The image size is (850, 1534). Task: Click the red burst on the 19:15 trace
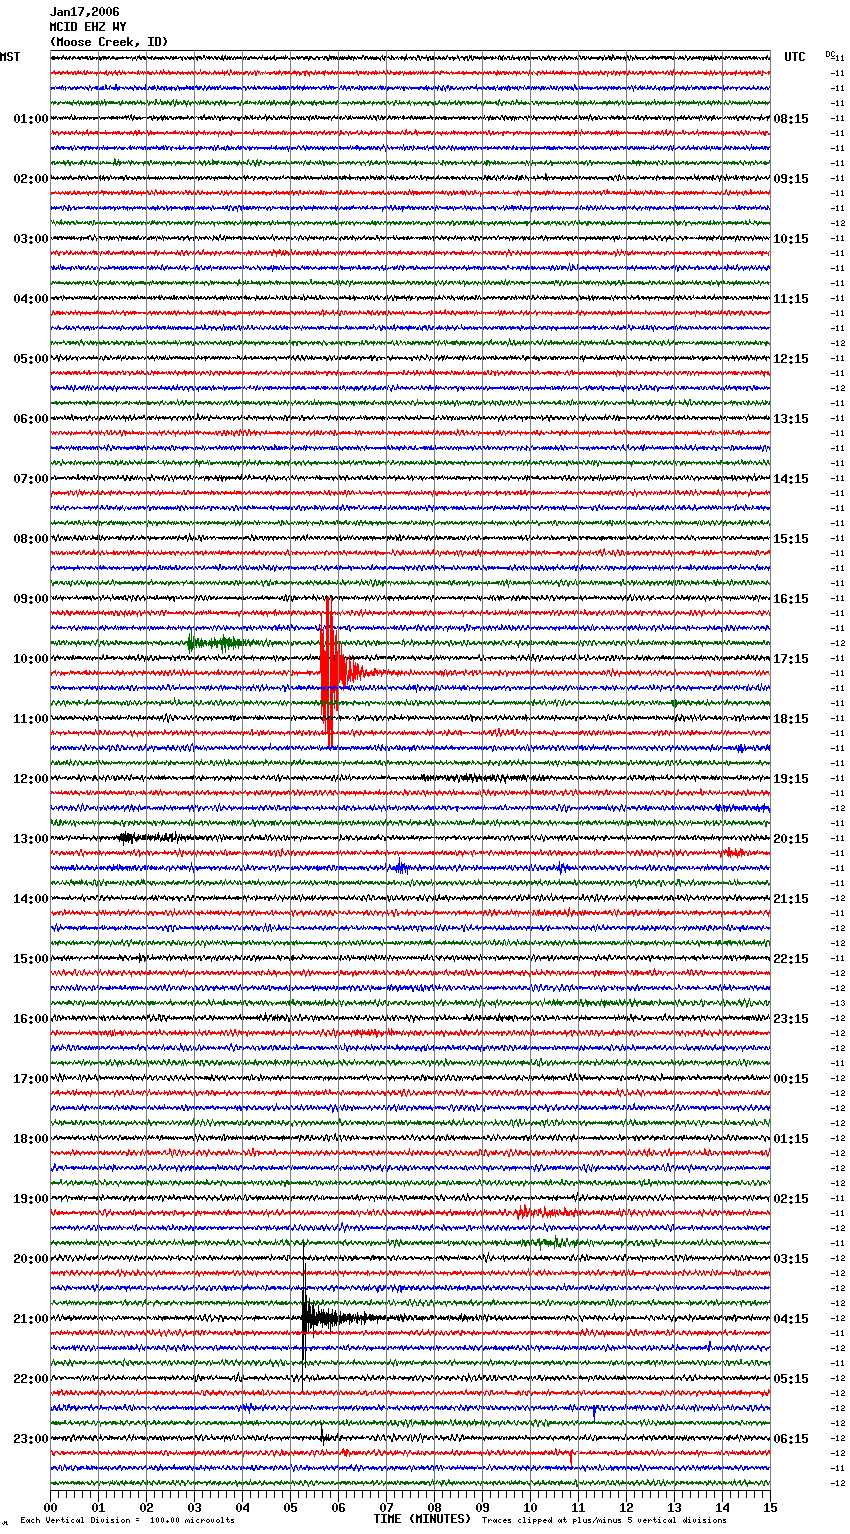(545, 1212)
